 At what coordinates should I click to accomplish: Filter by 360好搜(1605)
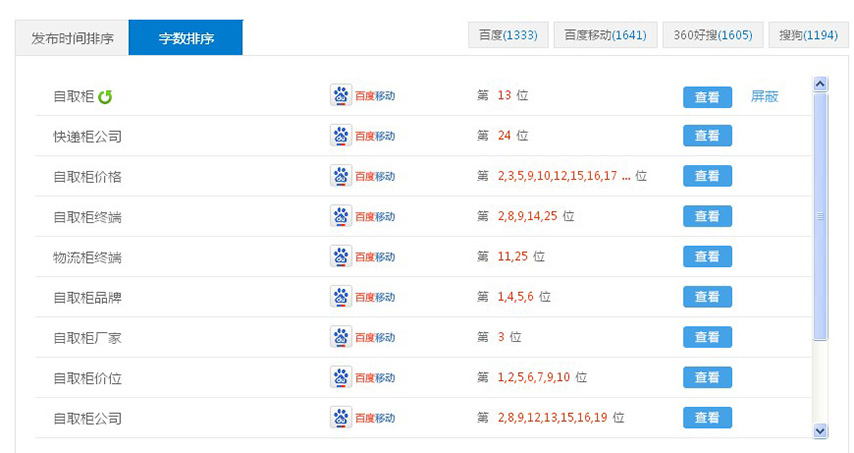tap(713, 35)
